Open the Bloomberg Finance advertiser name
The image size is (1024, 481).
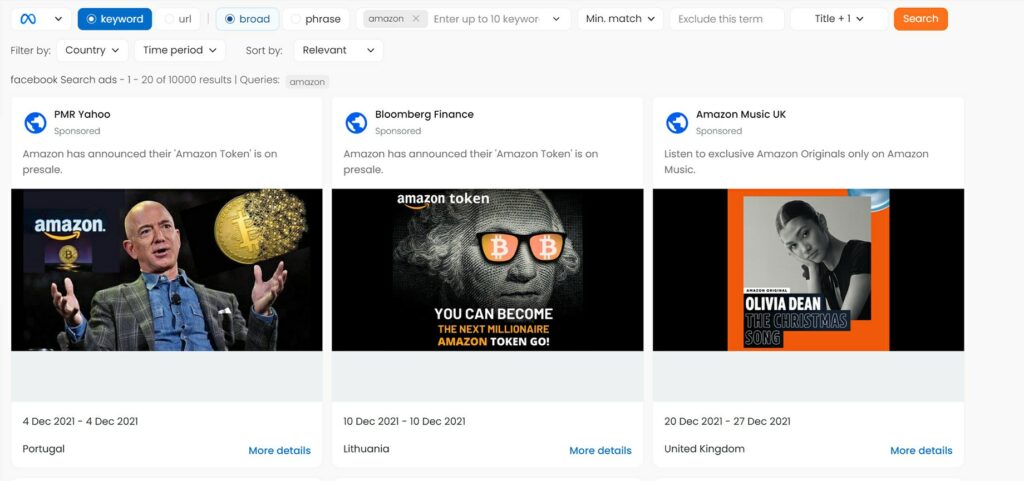[424, 114]
